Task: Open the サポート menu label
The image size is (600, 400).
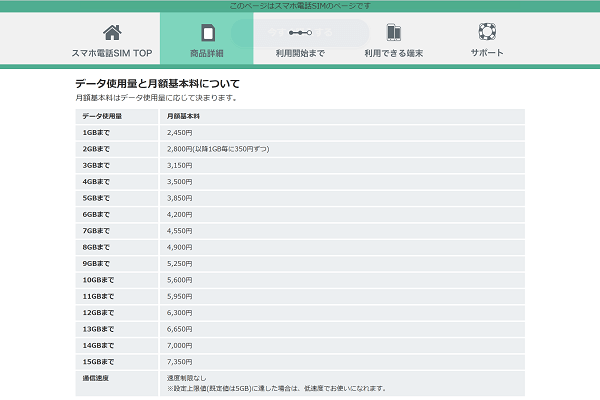Action: (487, 53)
